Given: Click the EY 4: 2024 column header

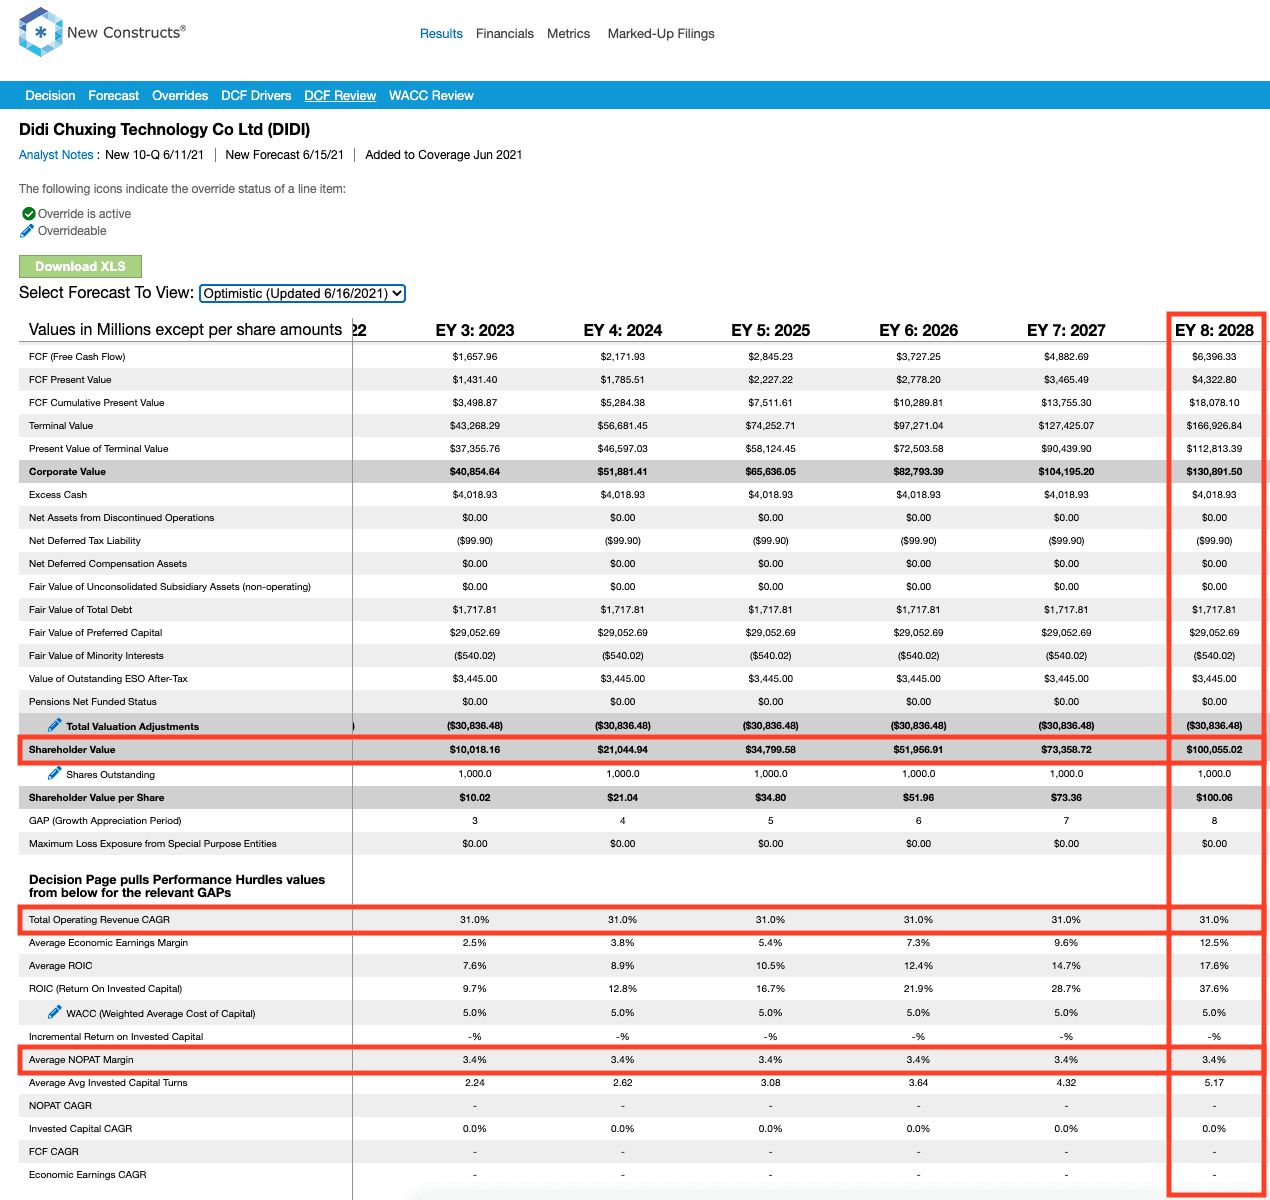Looking at the screenshot, I should pos(623,330).
